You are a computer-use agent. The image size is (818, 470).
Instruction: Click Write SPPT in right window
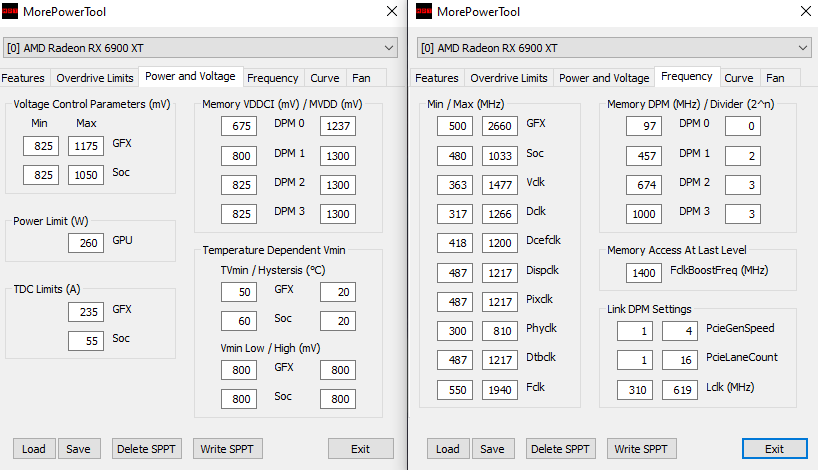tap(641, 449)
